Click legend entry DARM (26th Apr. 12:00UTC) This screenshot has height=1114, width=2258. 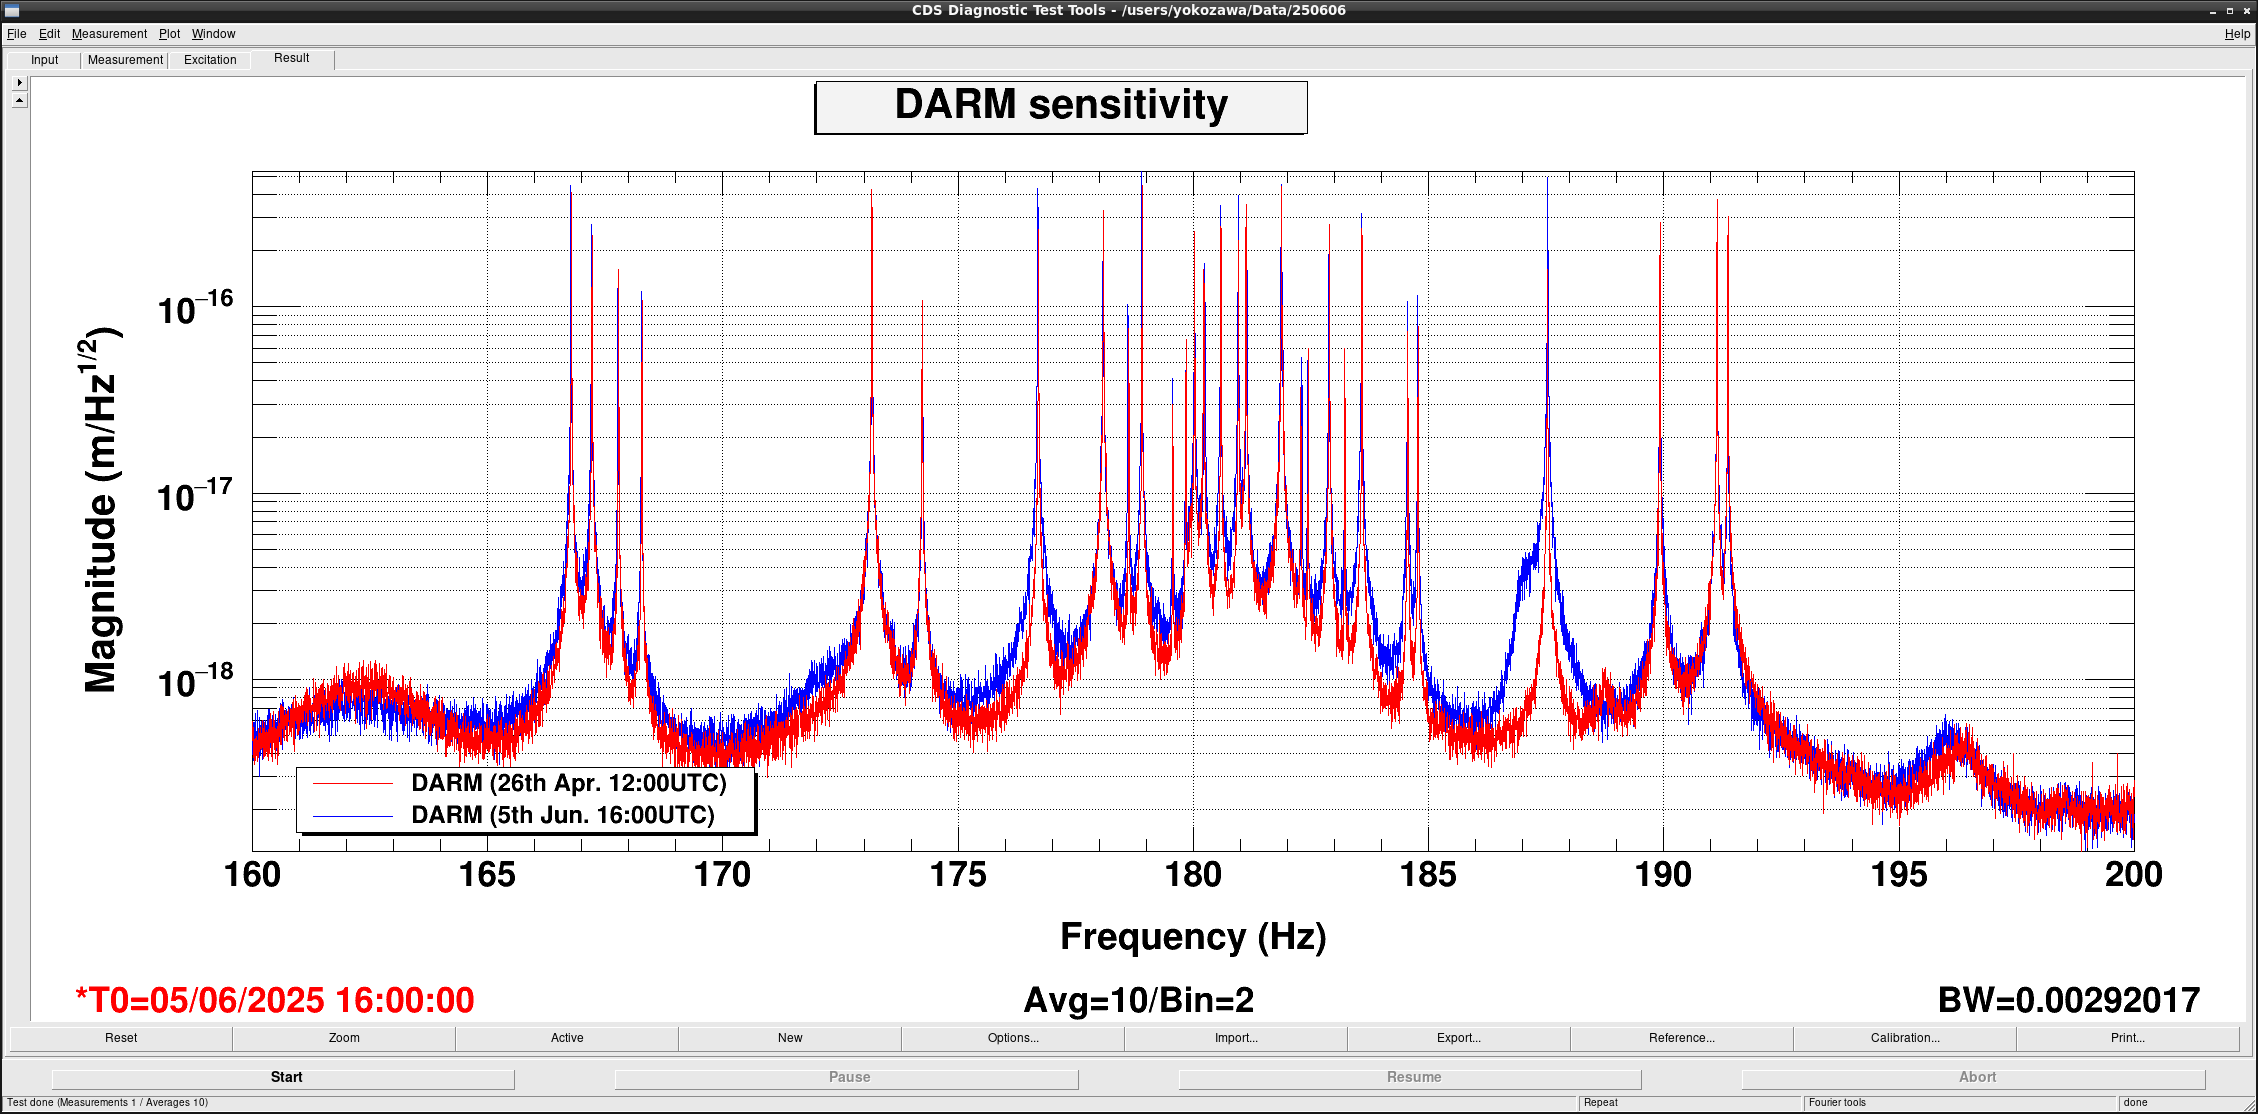pos(569,783)
